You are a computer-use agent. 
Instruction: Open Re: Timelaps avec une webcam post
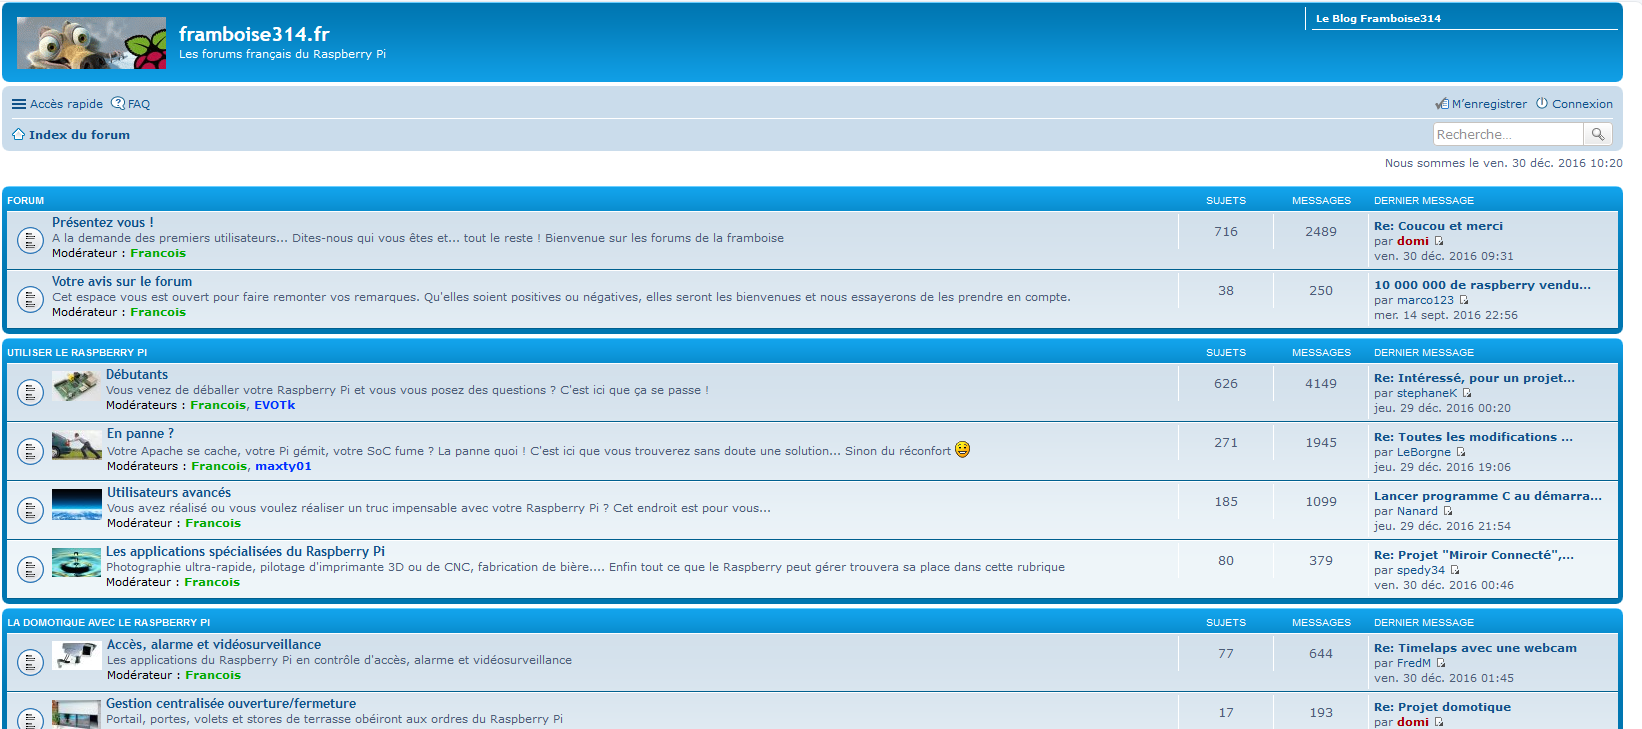click(1475, 648)
